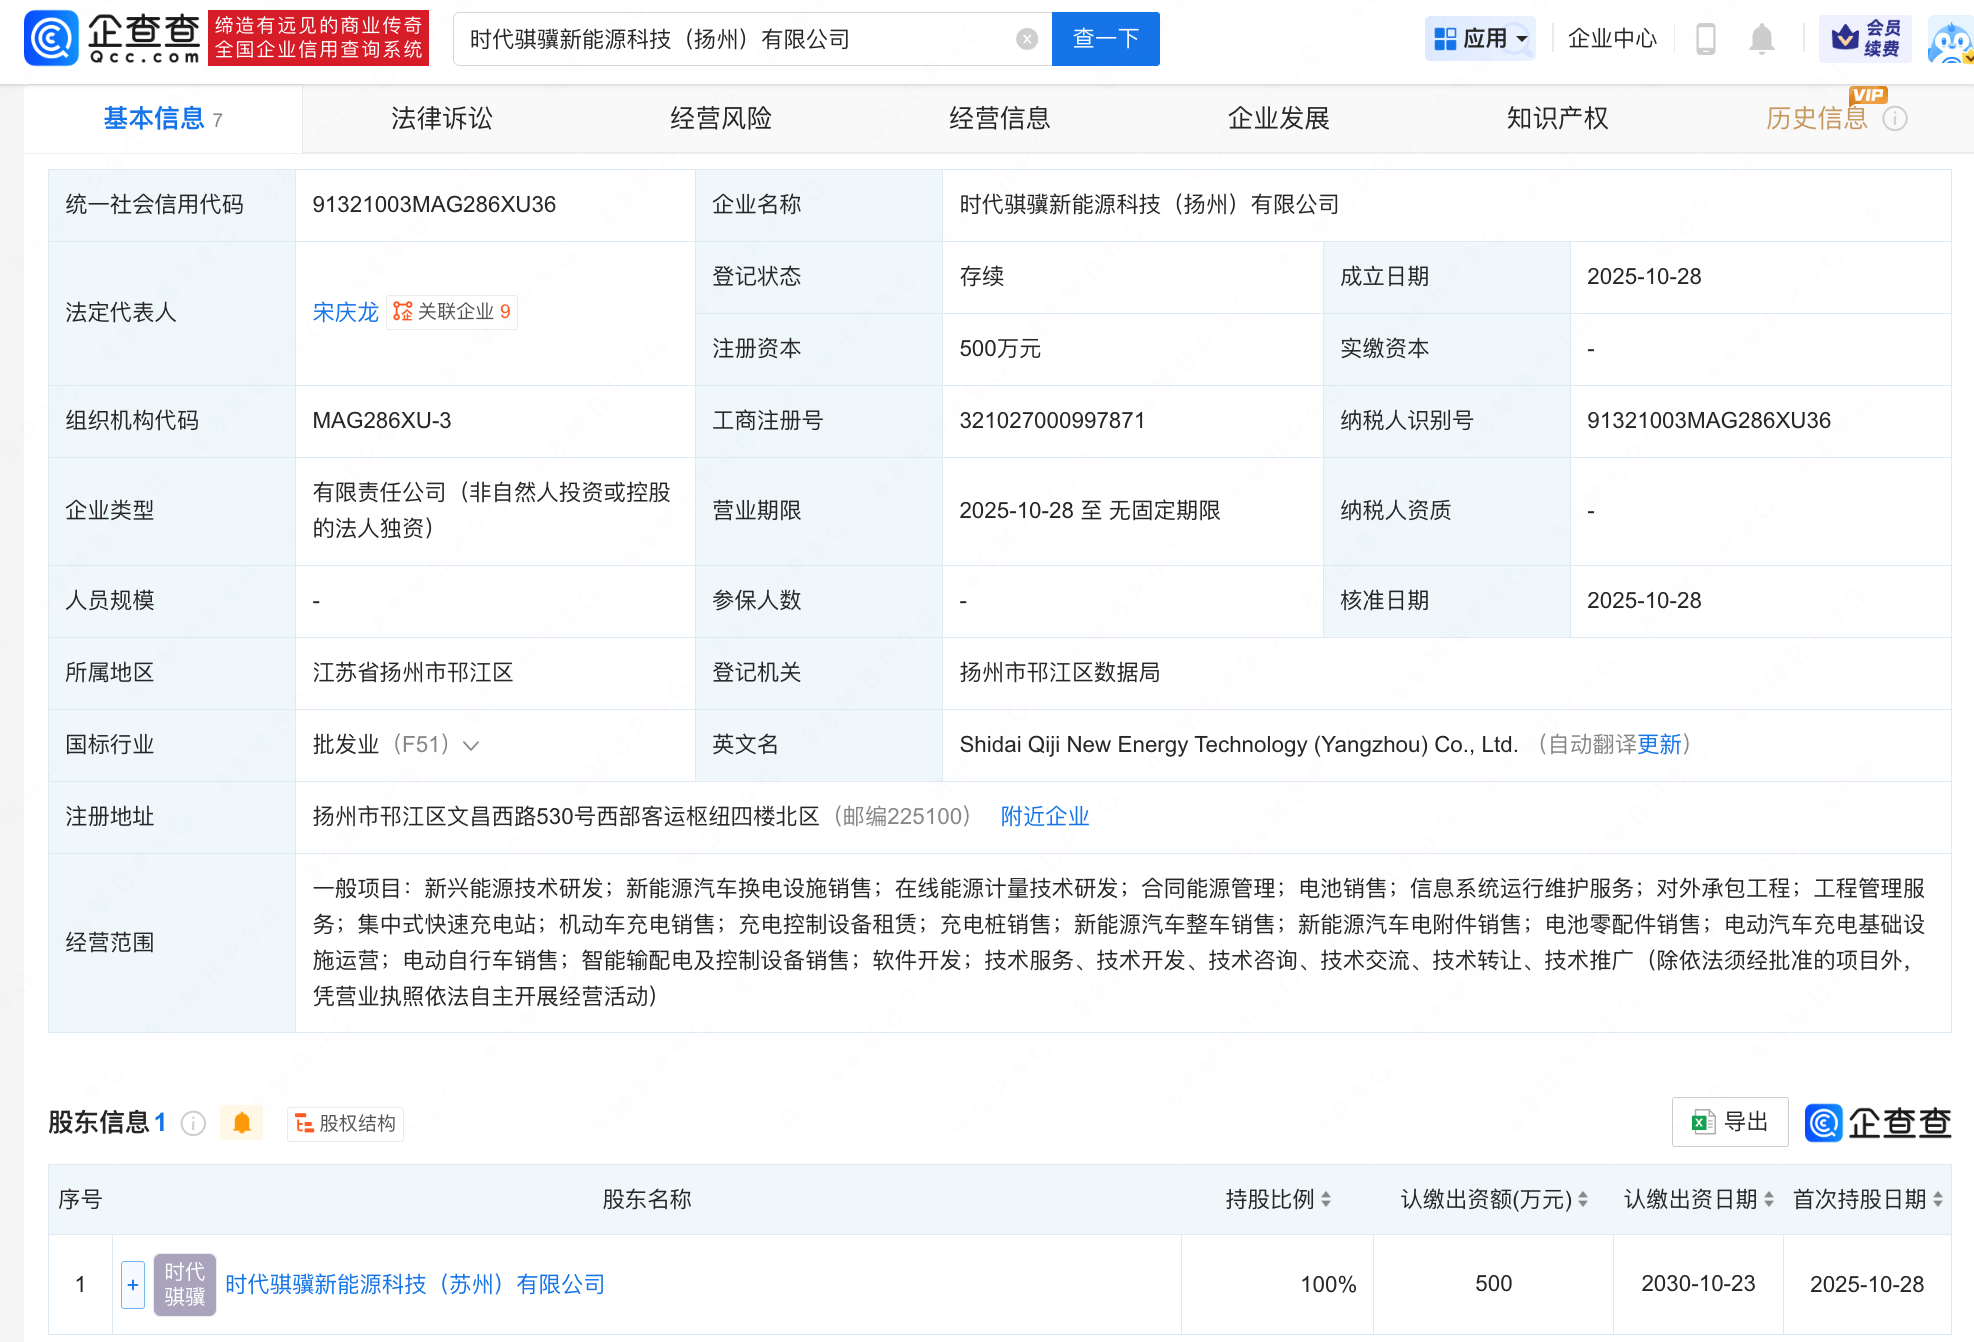Export shareholder data with the Excel 导出 icon
The height and width of the screenshot is (1342, 1974).
tap(1729, 1122)
